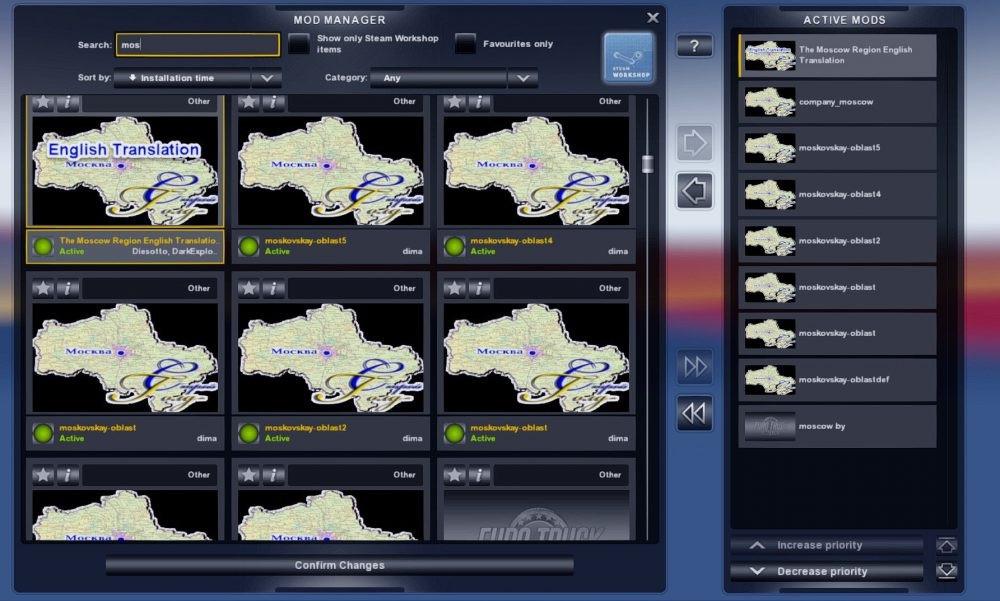Click the Increase priority button
This screenshot has width=1000, height=601.
[826, 545]
